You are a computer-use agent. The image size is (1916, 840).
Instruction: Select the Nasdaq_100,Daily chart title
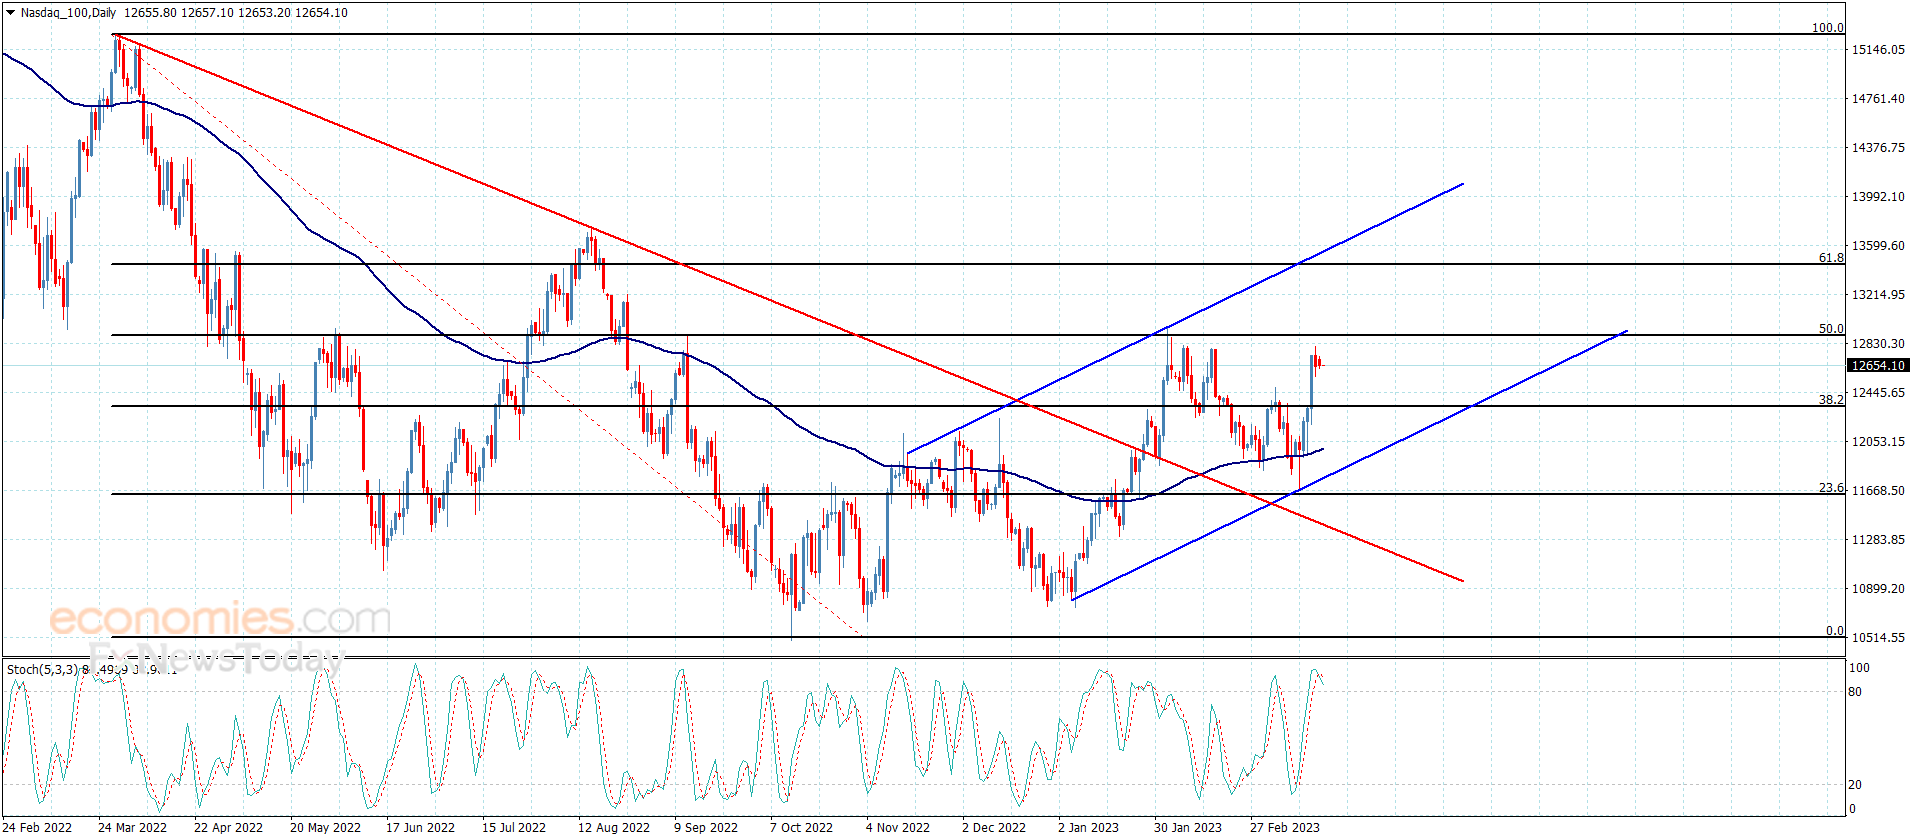tap(68, 13)
